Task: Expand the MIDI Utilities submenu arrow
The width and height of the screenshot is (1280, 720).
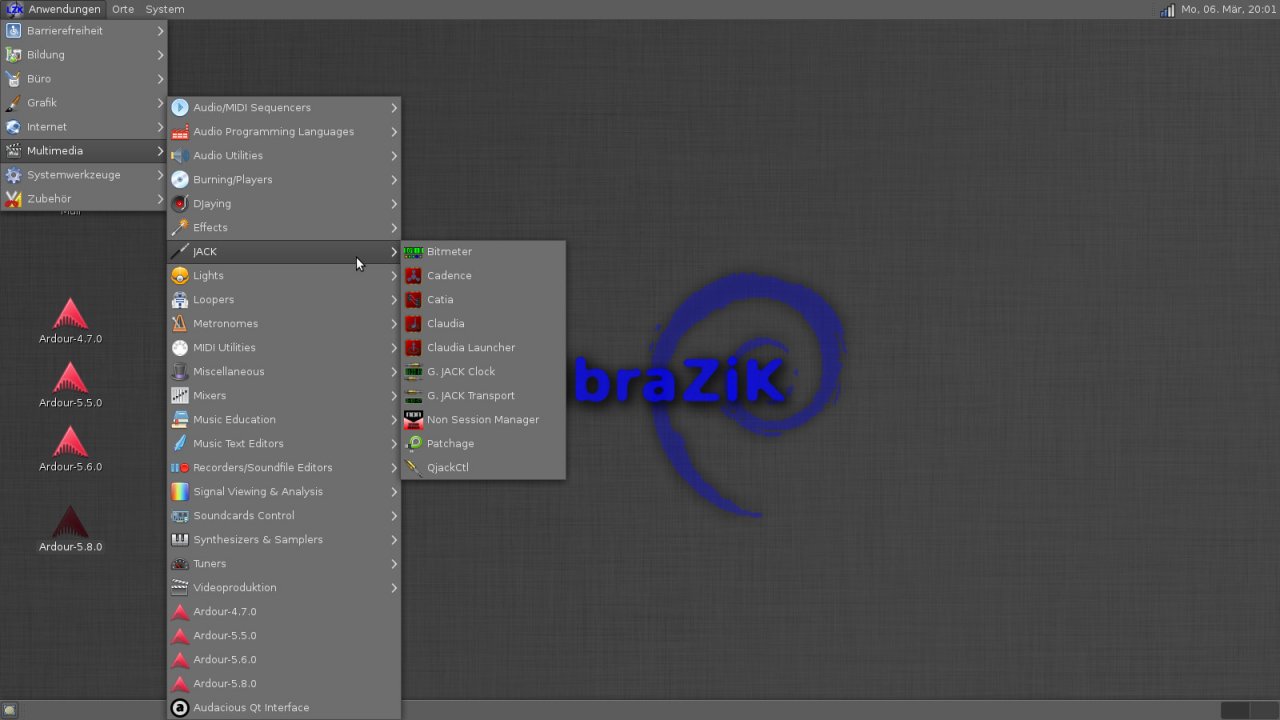Action: (394, 348)
